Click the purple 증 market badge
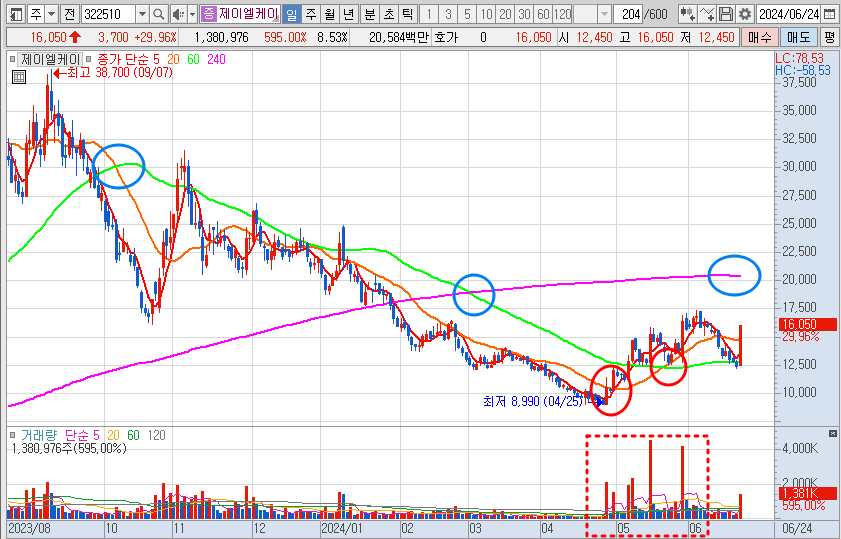 click(208, 14)
